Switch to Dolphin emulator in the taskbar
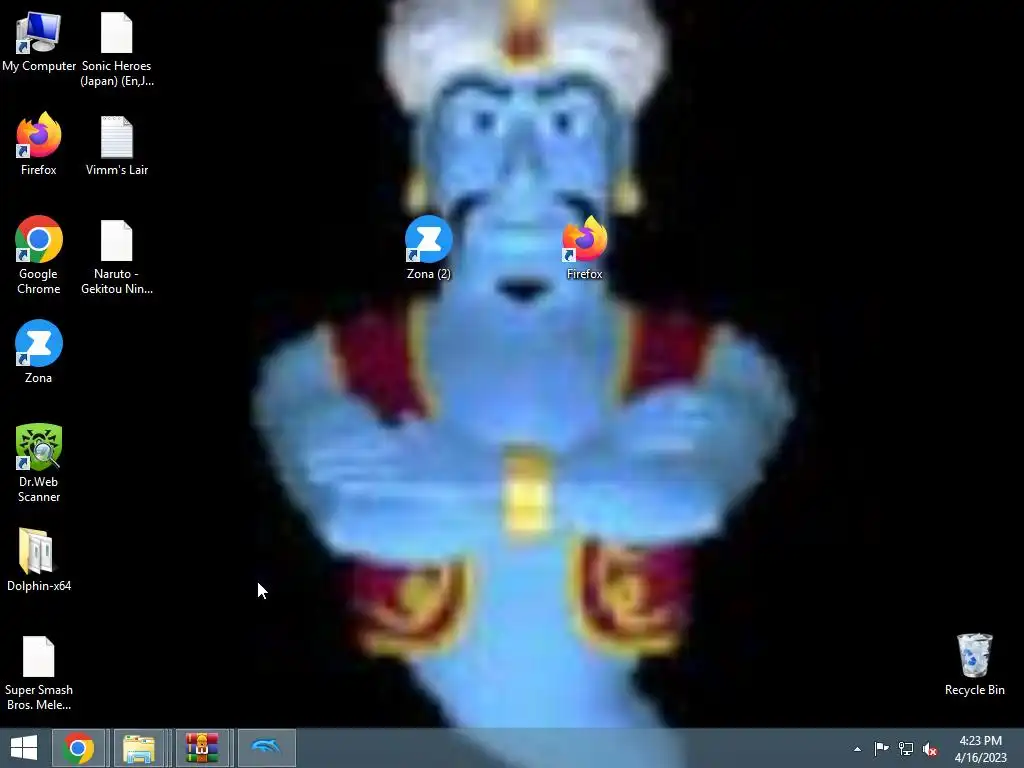 click(x=266, y=748)
